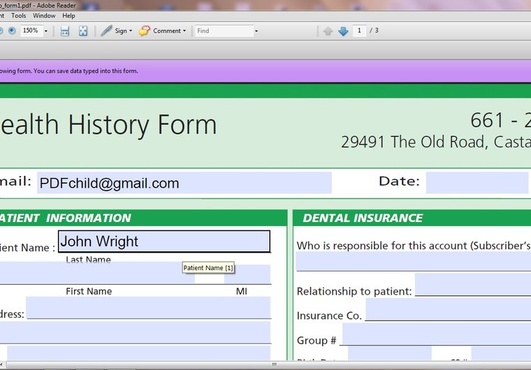Click the Patient Name field John Wright

pos(164,241)
